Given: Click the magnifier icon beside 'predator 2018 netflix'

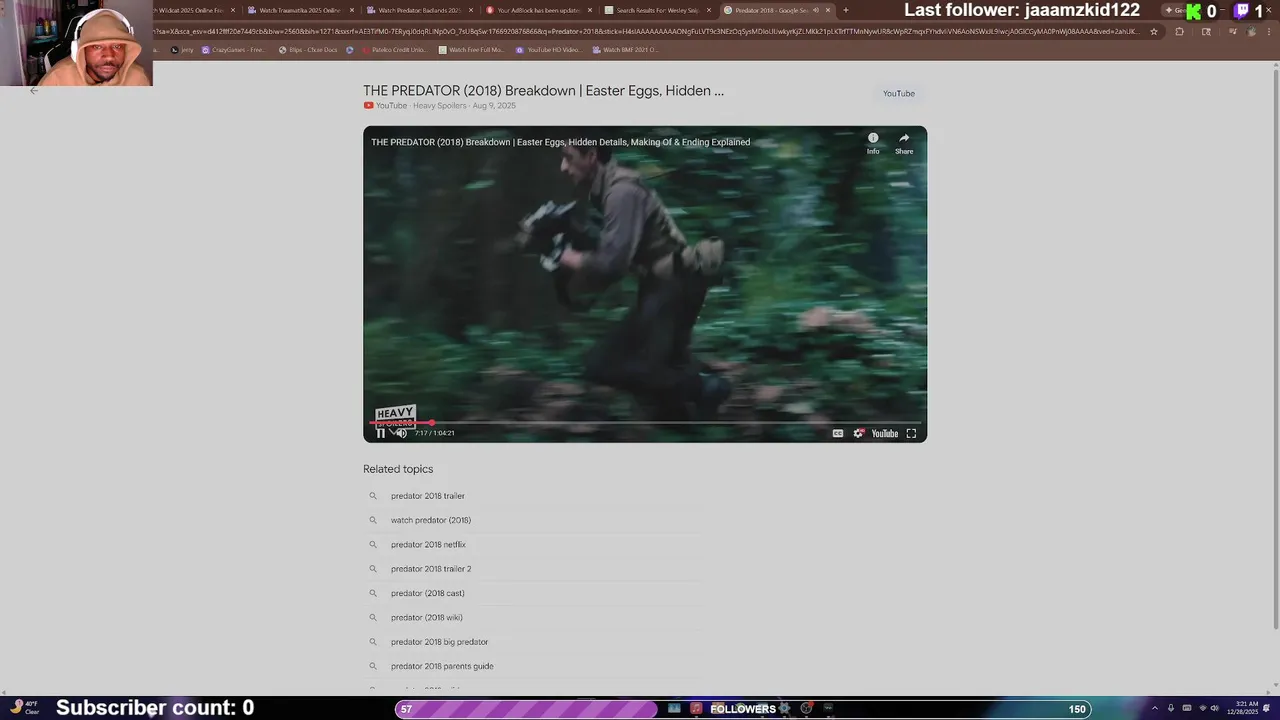Looking at the screenshot, I should (x=373, y=545).
